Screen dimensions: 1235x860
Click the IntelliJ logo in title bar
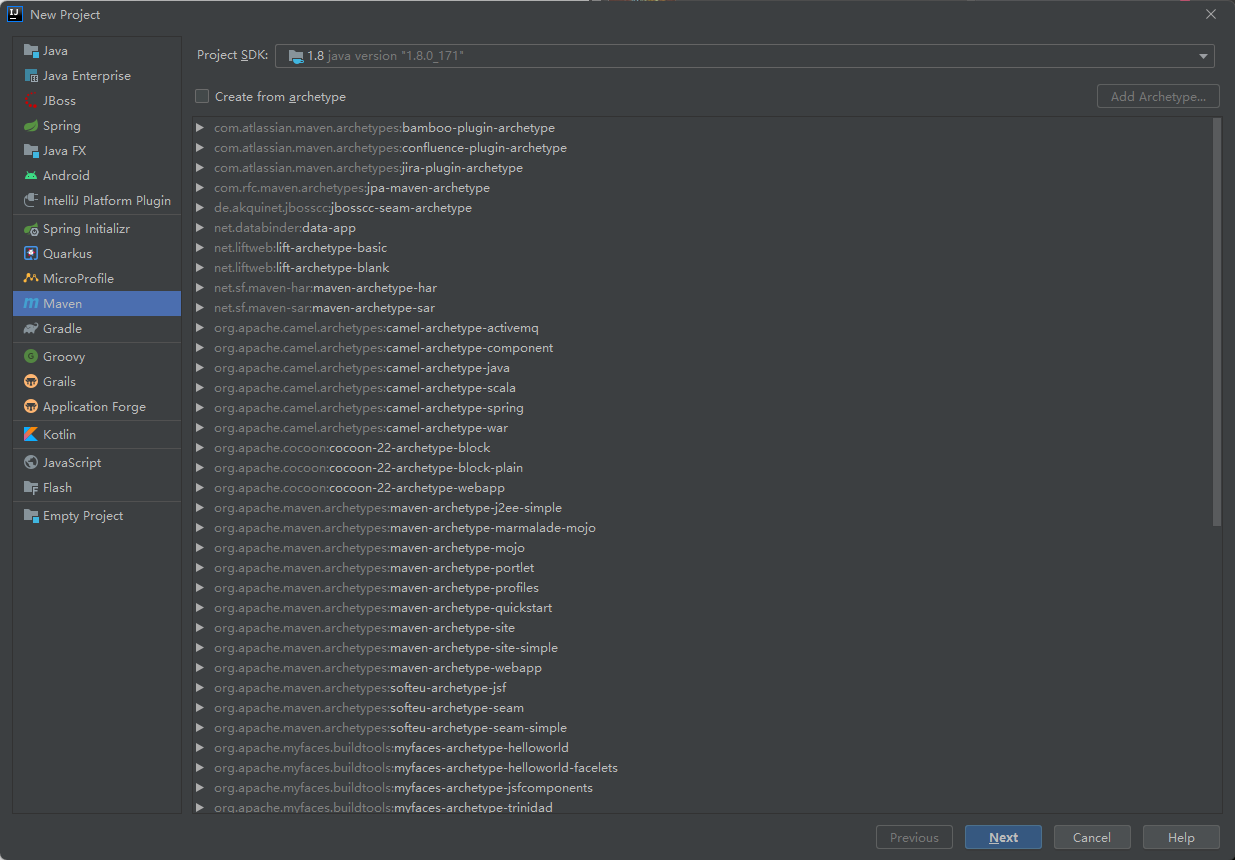click(x=14, y=14)
